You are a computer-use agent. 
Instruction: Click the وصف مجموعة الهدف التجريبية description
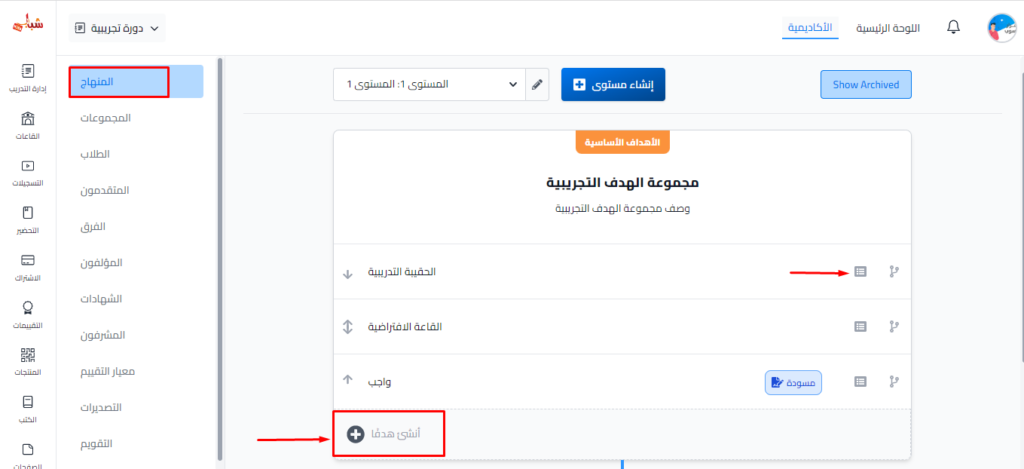click(x=622, y=209)
